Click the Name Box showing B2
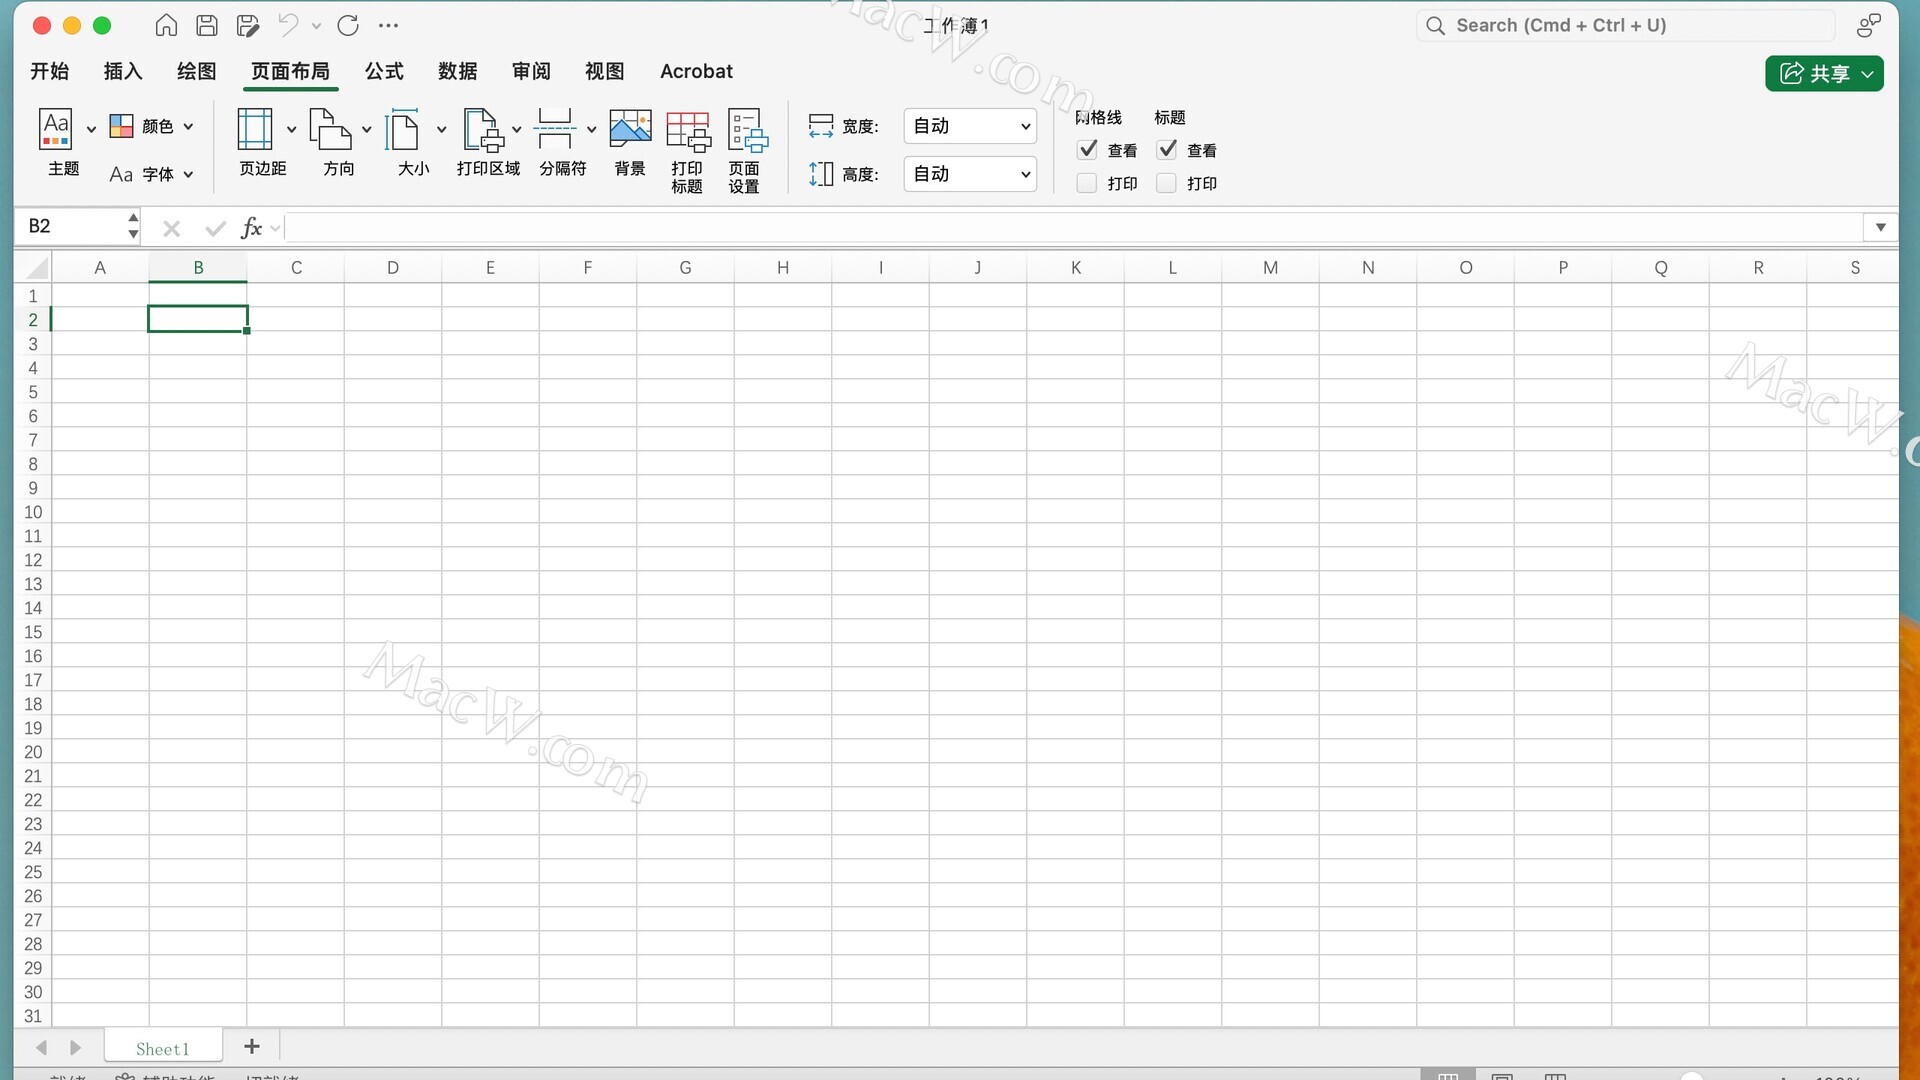The width and height of the screenshot is (1920, 1080). click(x=70, y=227)
